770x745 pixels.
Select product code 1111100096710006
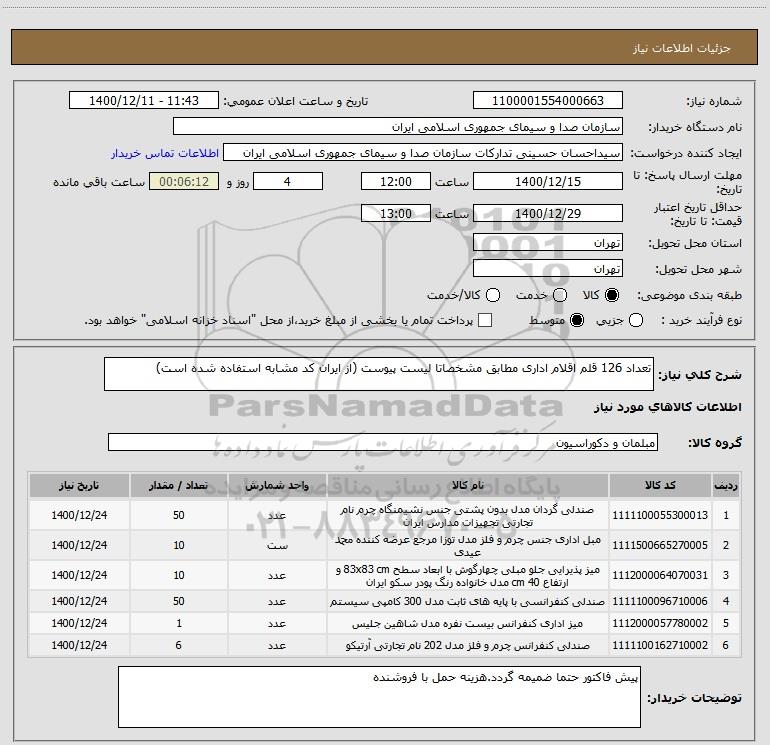point(660,601)
